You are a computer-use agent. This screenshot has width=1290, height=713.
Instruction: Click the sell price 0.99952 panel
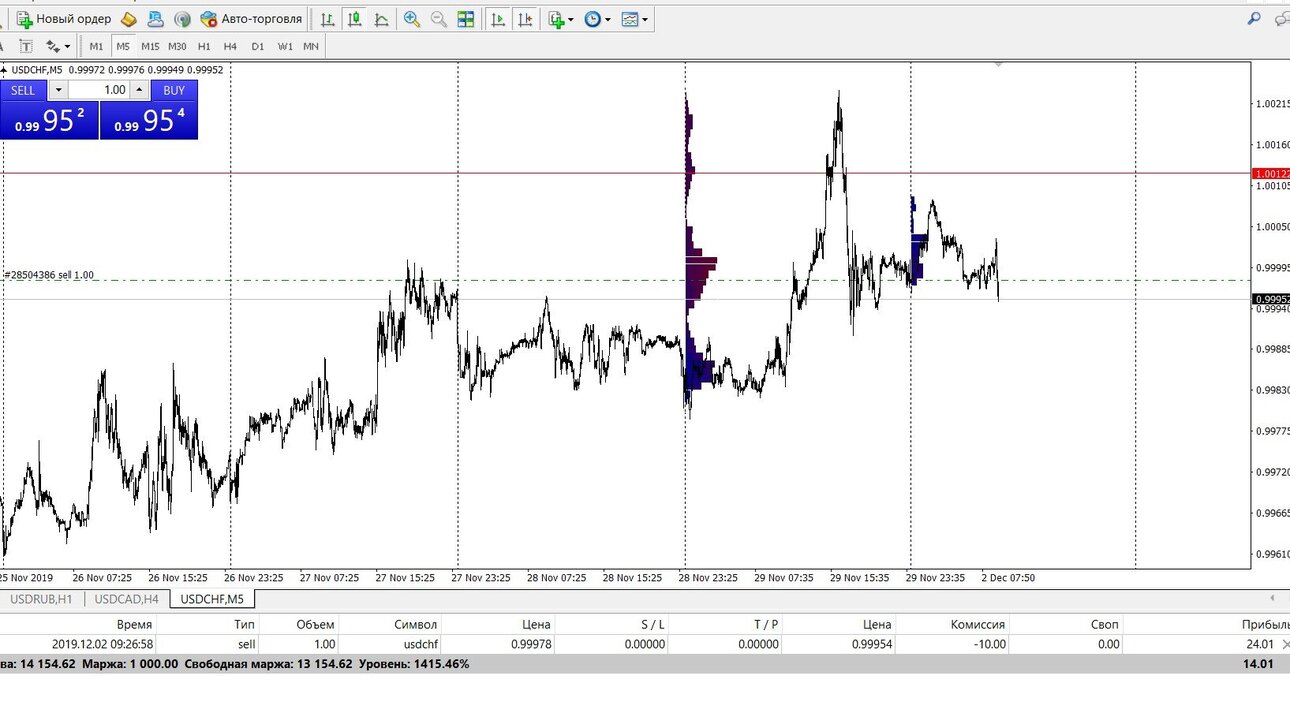coord(49,120)
